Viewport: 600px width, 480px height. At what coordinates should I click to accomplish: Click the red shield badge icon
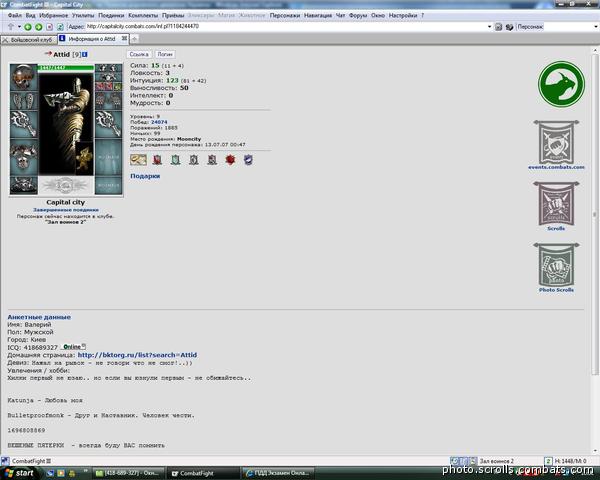(x=157, y=160)
